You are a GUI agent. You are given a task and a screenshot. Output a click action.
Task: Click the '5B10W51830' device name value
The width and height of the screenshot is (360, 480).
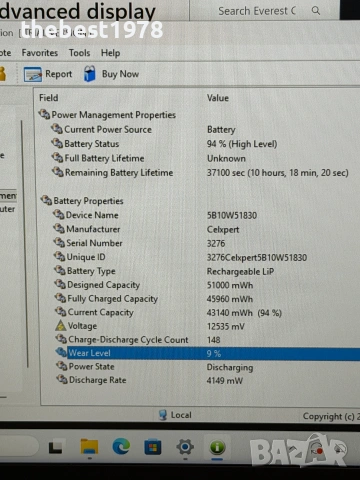(x=232, y=215)
